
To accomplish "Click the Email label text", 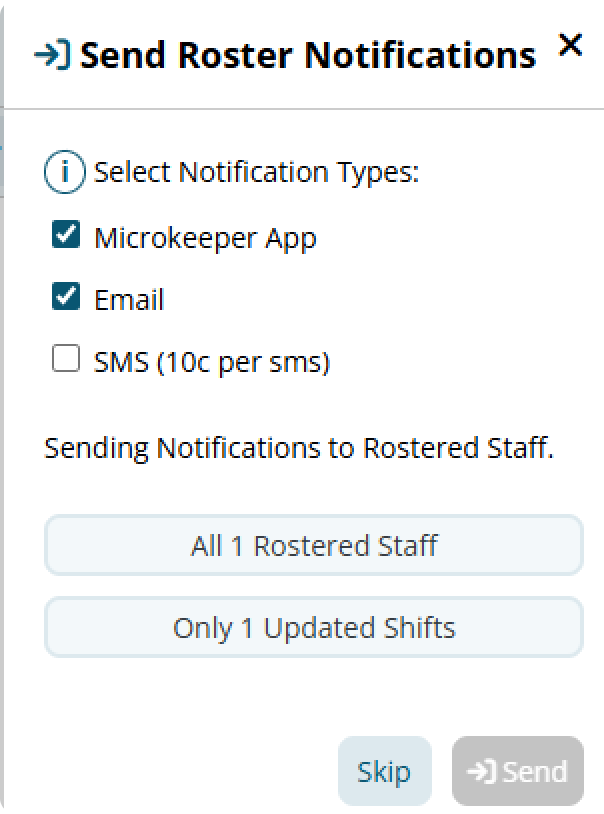I will click(129, 300).
